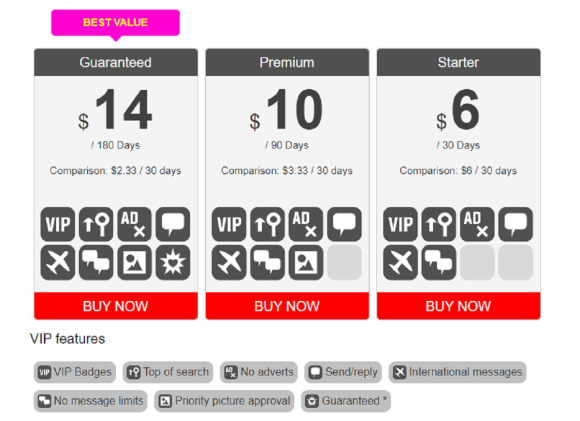Click the Guaranteed * feature tag

pyautogui.click(x=346, y=401)
